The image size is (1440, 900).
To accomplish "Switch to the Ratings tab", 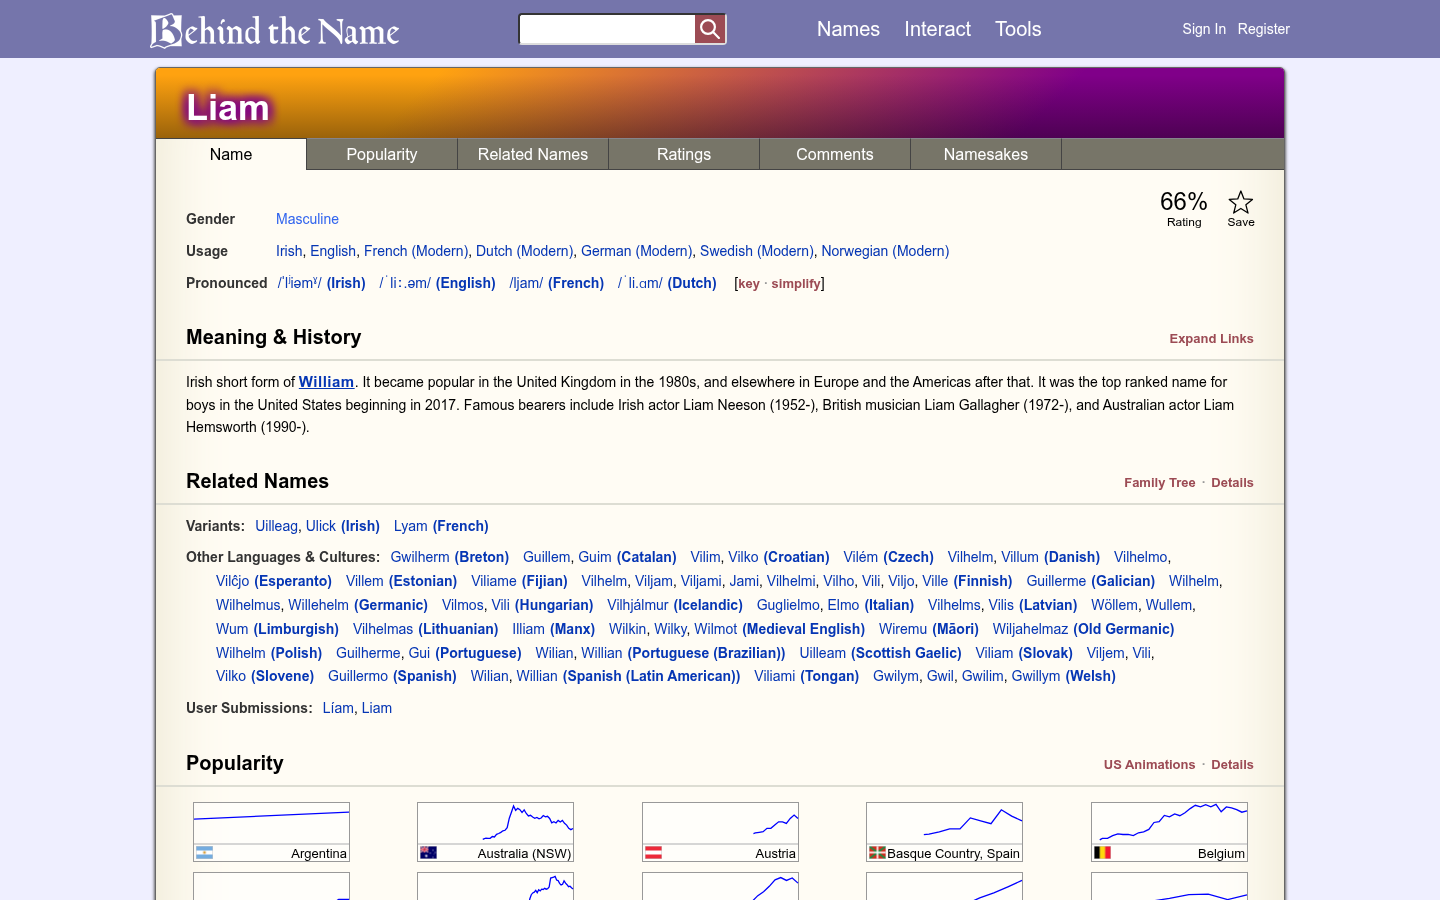I will point(684,154).
